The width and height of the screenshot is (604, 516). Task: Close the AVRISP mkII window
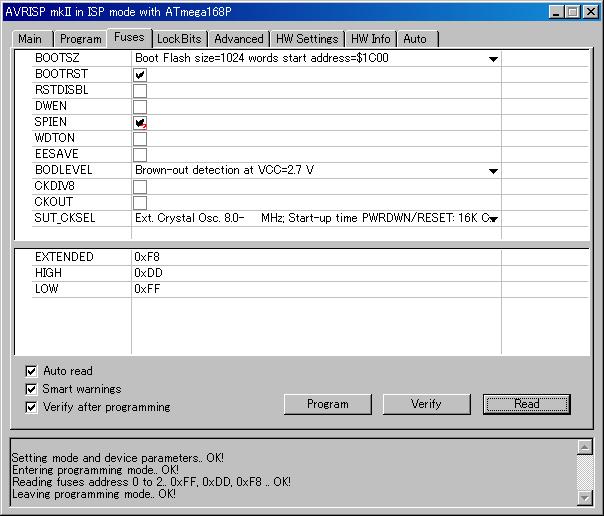click(591, 12)
